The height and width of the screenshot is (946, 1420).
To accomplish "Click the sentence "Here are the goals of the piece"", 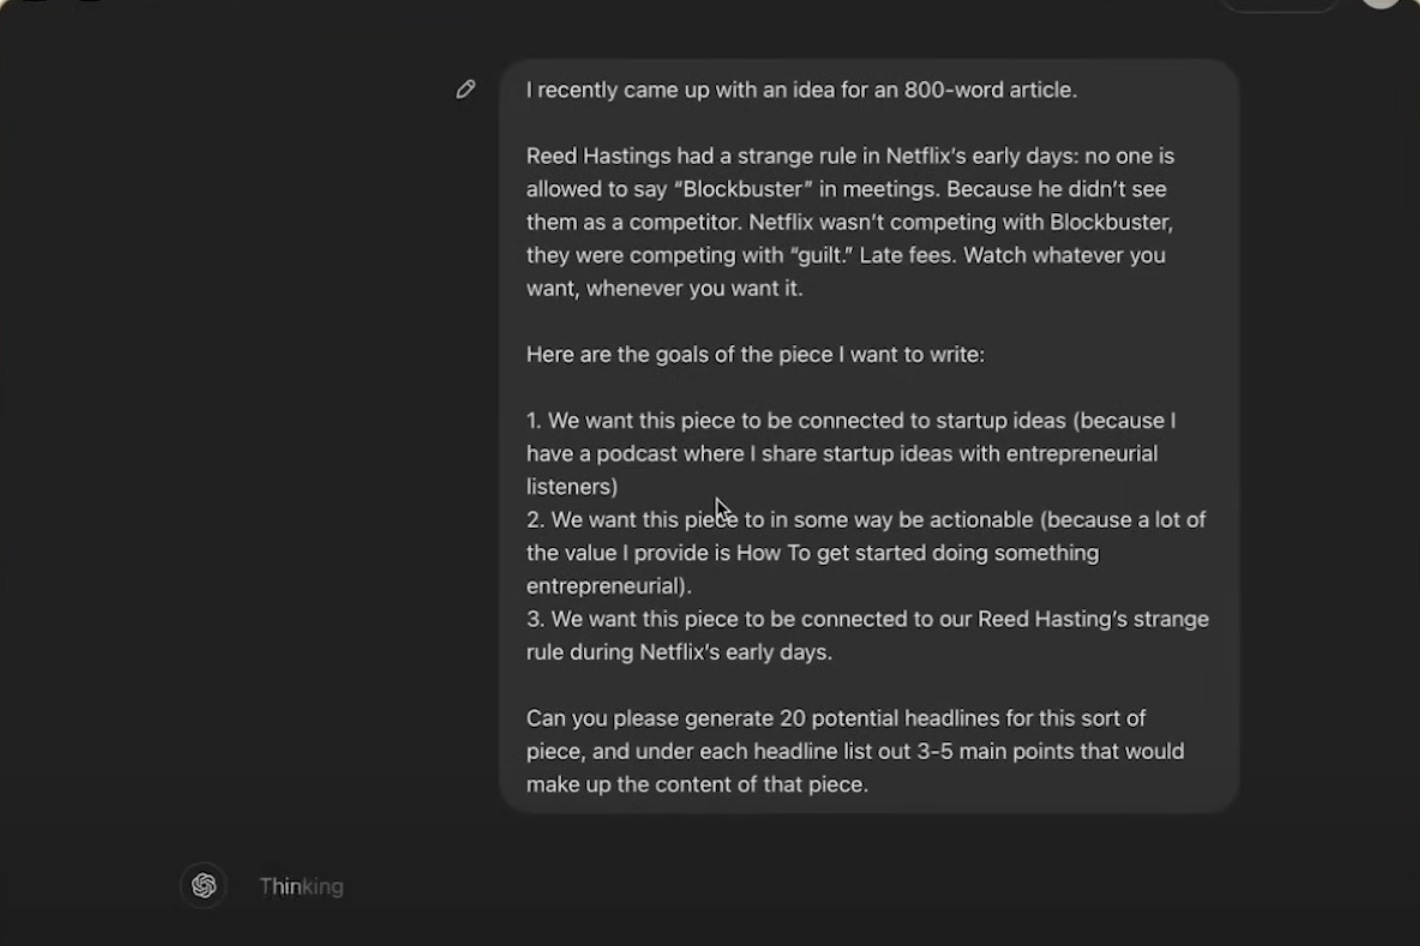I will pyautogui.click(x=755, y=354).
